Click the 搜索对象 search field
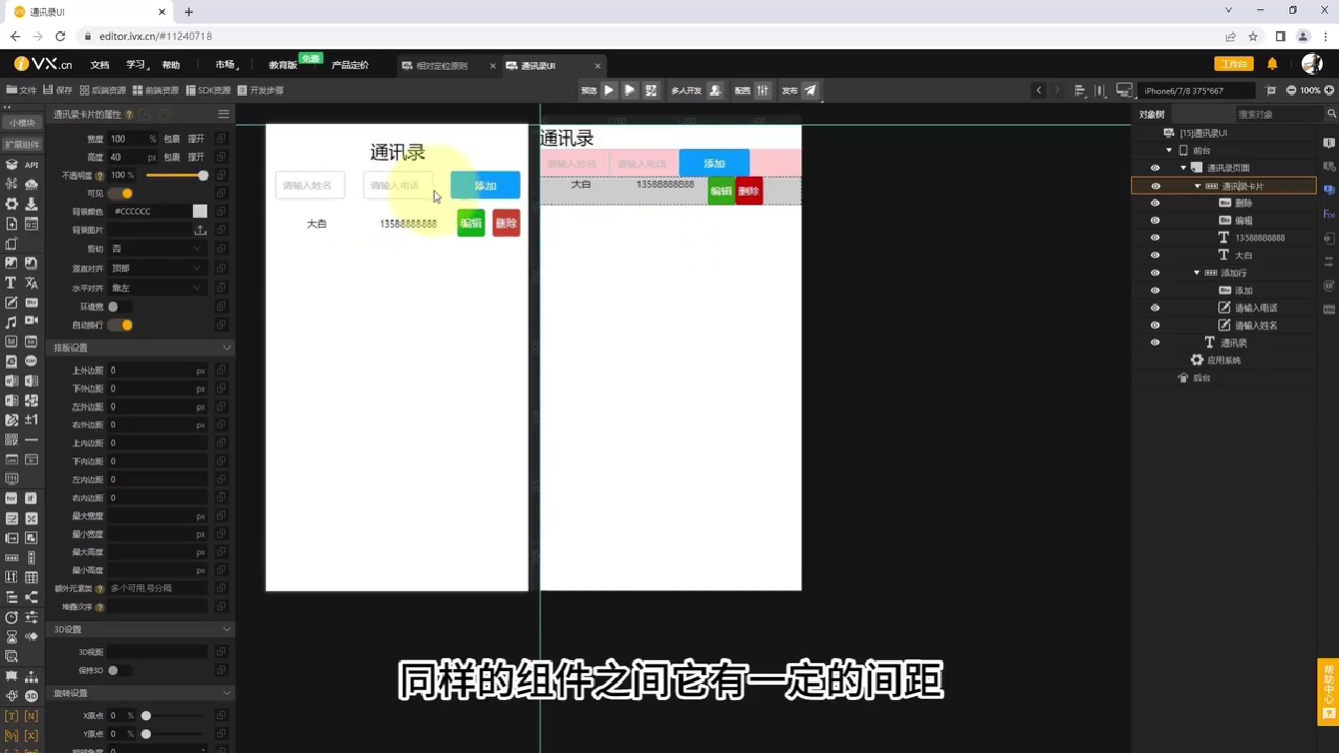 coord(1279,114)
